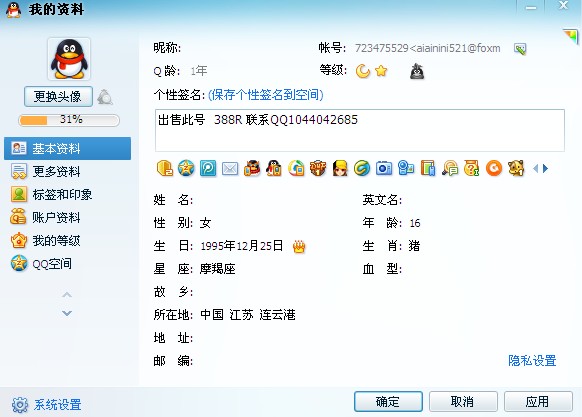The height and width of the screenshot is (417, 582).
Task: Open the 隐私设置 link
Action: [x=532, y=361]
